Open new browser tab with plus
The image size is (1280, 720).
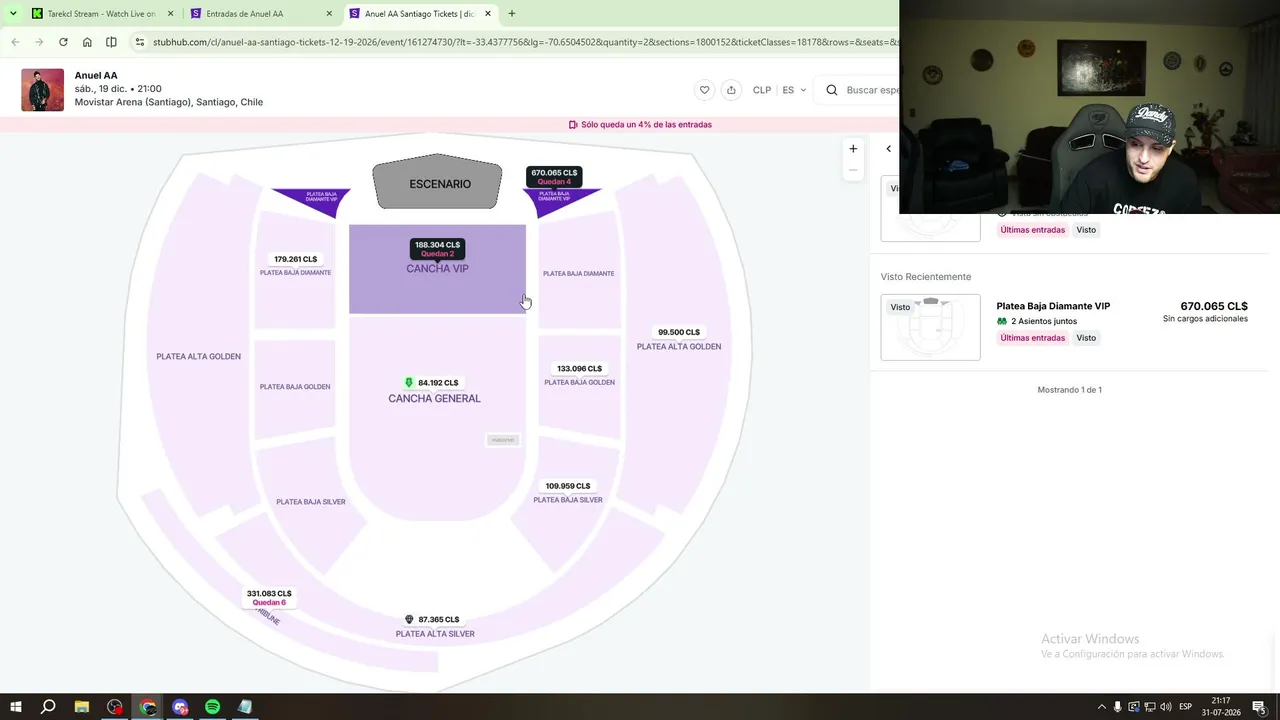[x=512, y=14]
